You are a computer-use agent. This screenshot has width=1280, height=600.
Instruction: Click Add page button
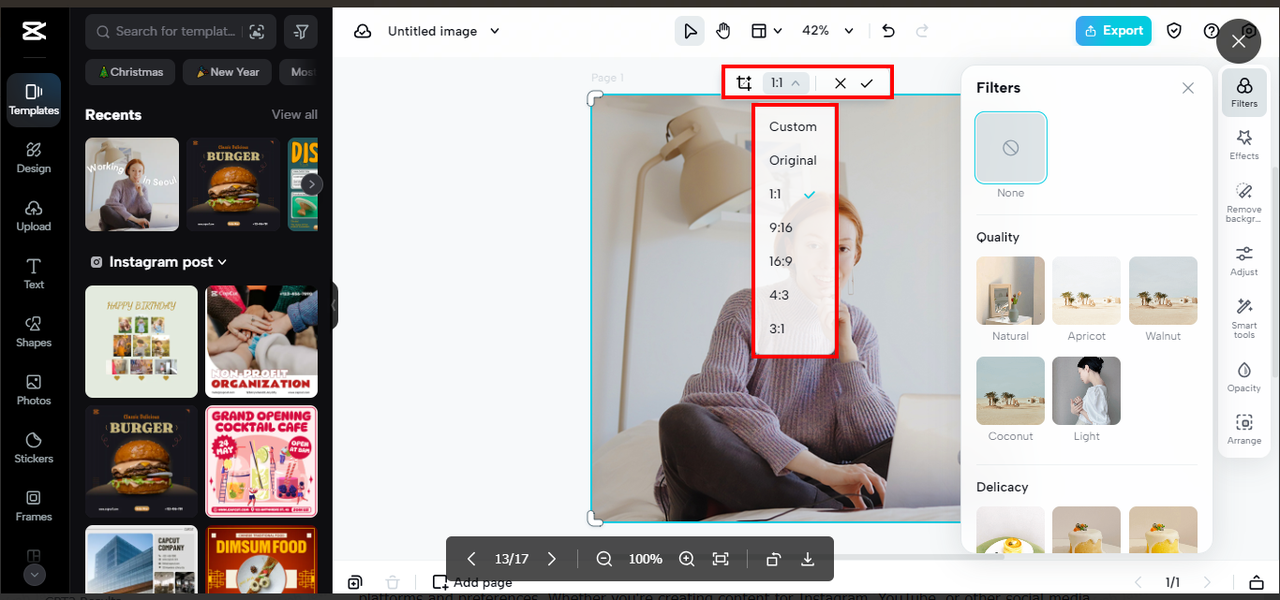click(x=472, y=582)
